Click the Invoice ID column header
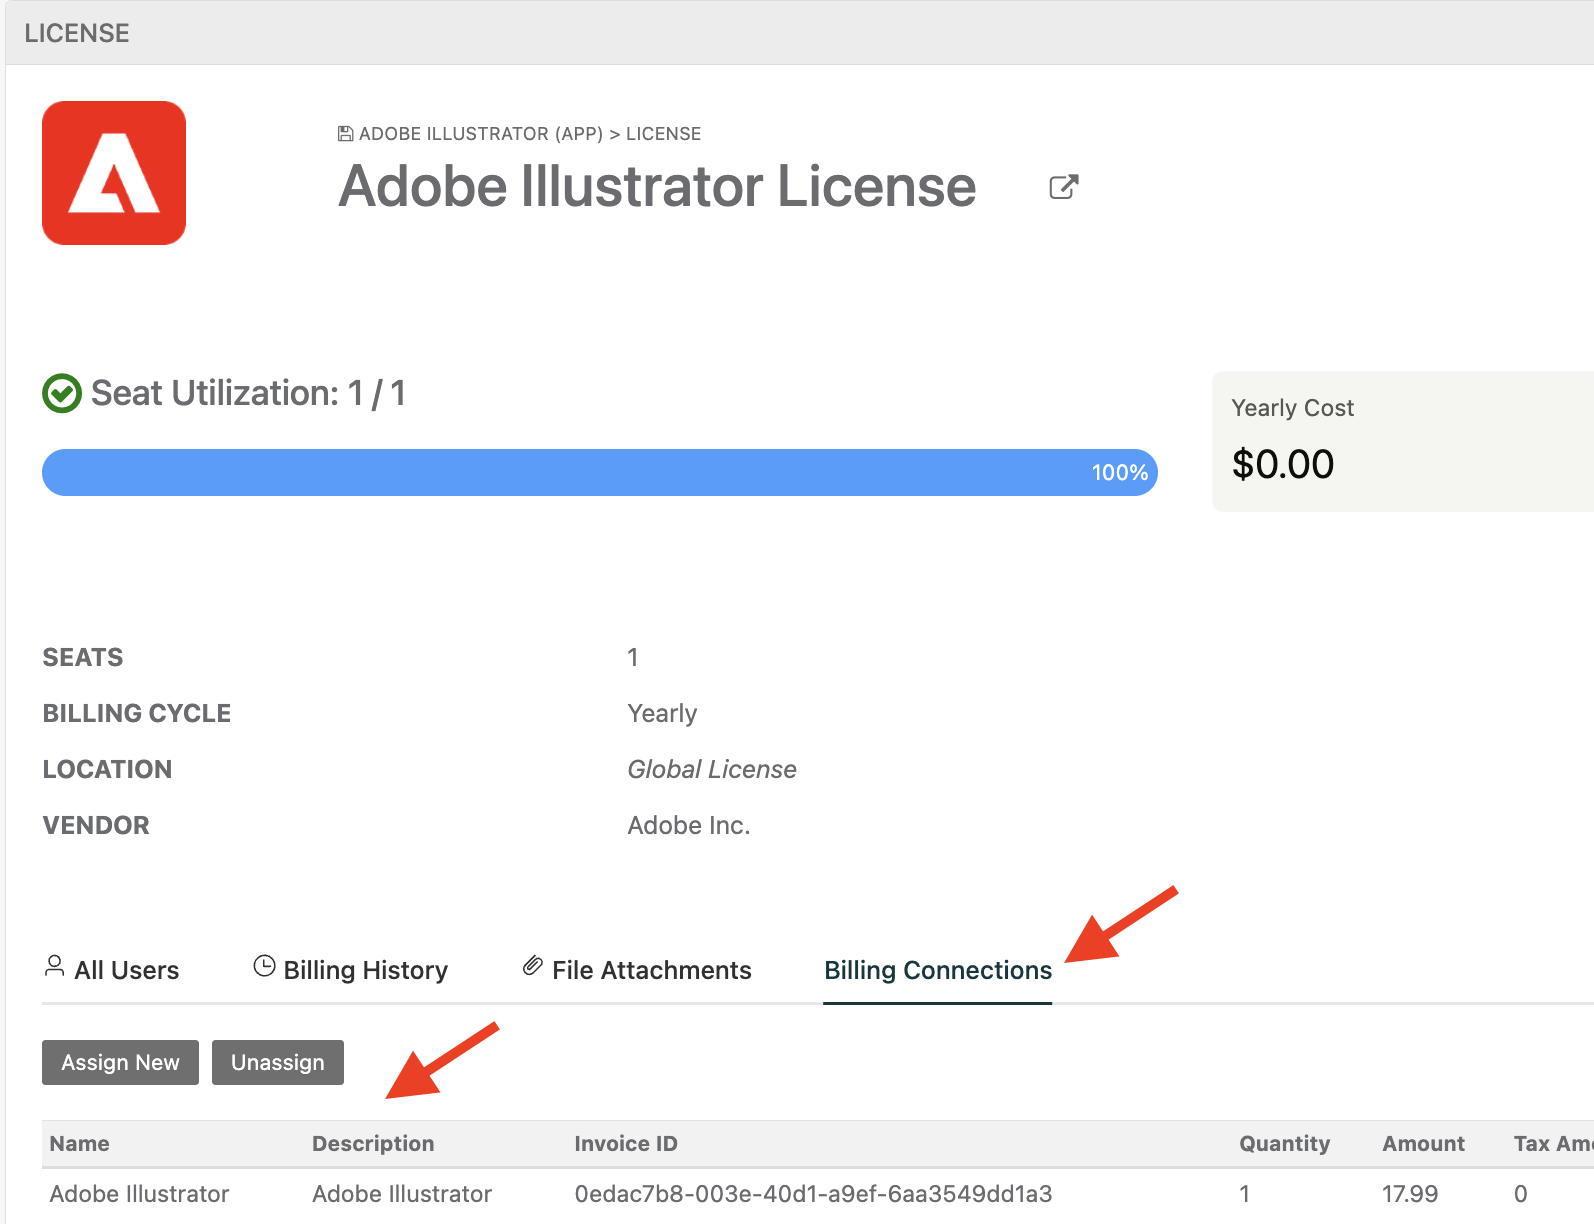The height and width of the screenshot is (1224, 1594). (626, 1144)
